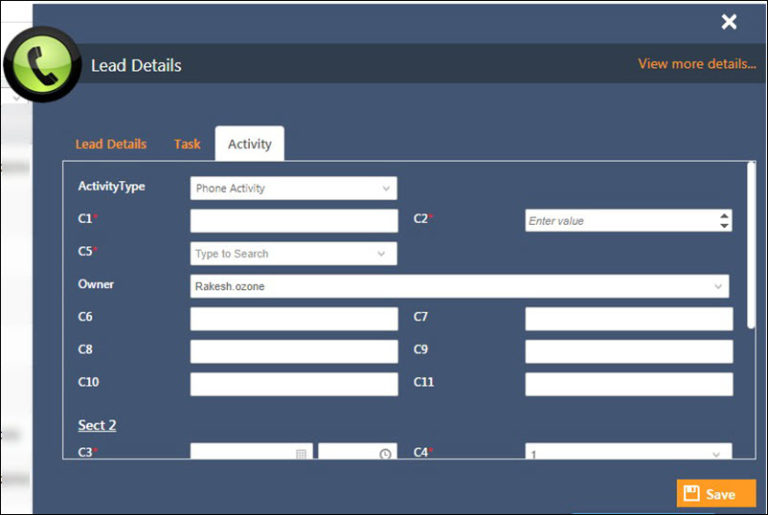The height and width of the screenshot is (515, 768).
Task: Open the C3 clock time picker icon
Action: pyautogui.click(x=385, y=454)
